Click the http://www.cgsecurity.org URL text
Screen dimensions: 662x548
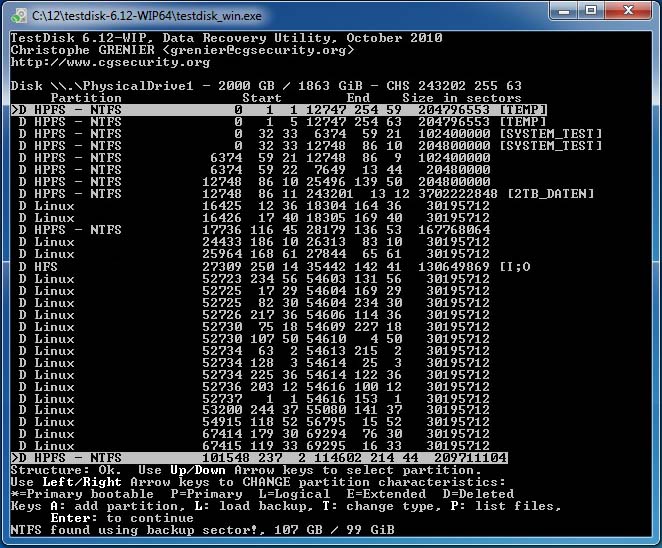[110, 62]
